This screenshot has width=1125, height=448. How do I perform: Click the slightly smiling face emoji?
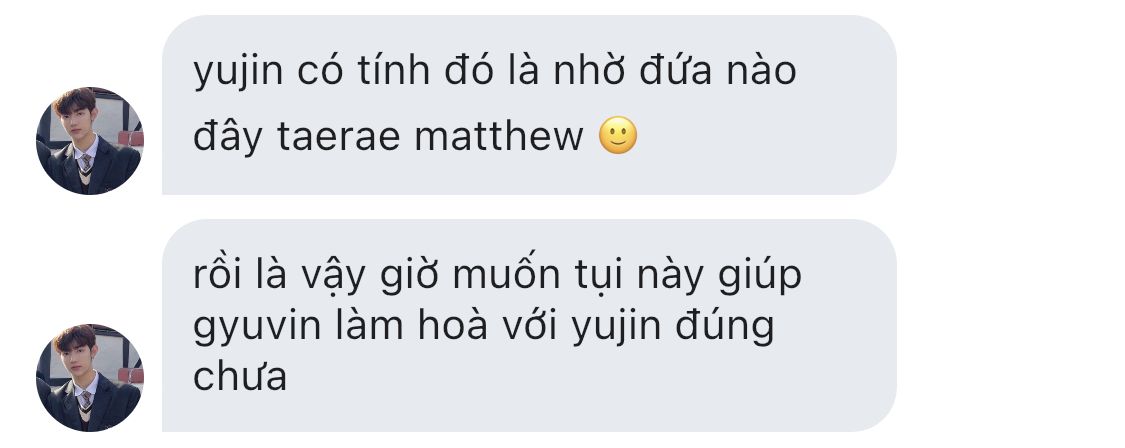[618, 135]
